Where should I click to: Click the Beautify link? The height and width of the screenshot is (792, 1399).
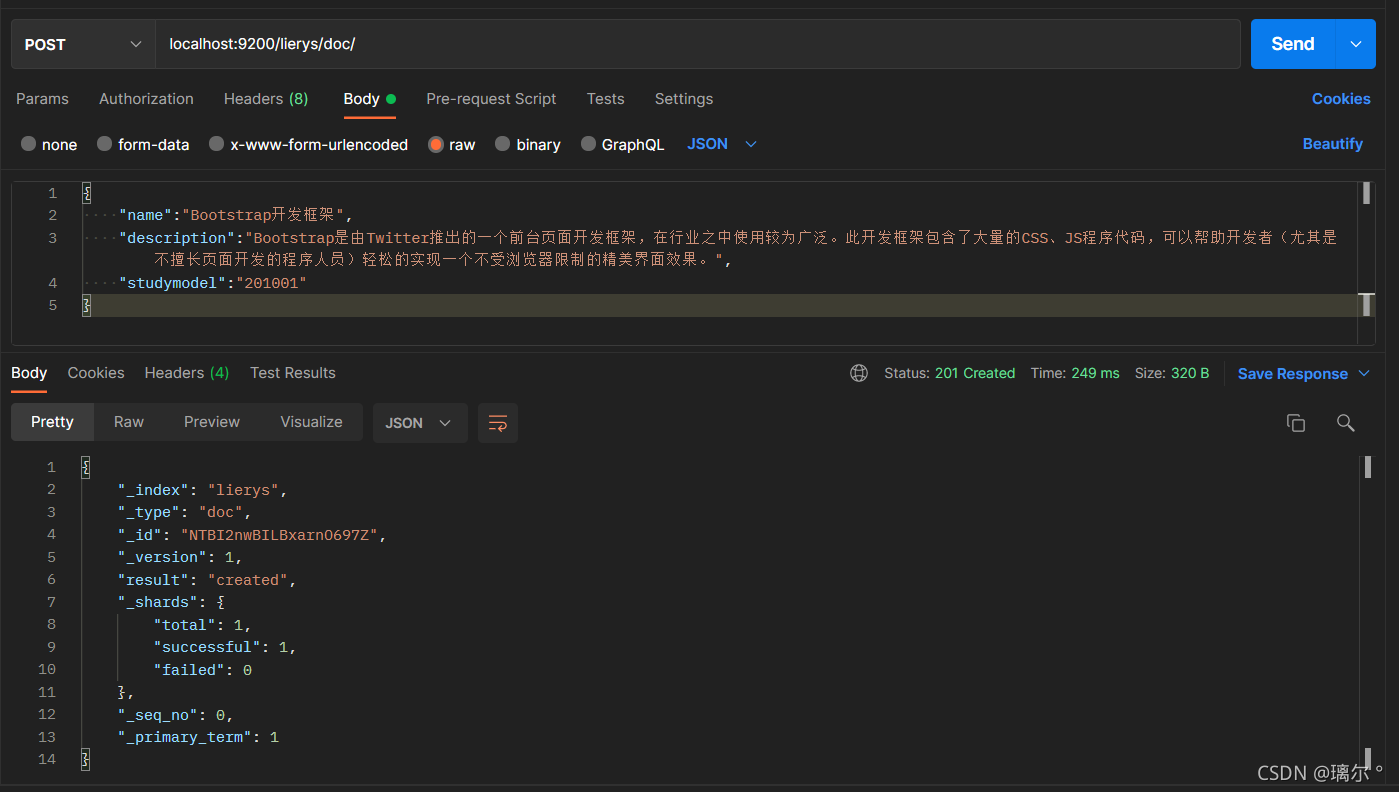click(x=1332, y=144)
